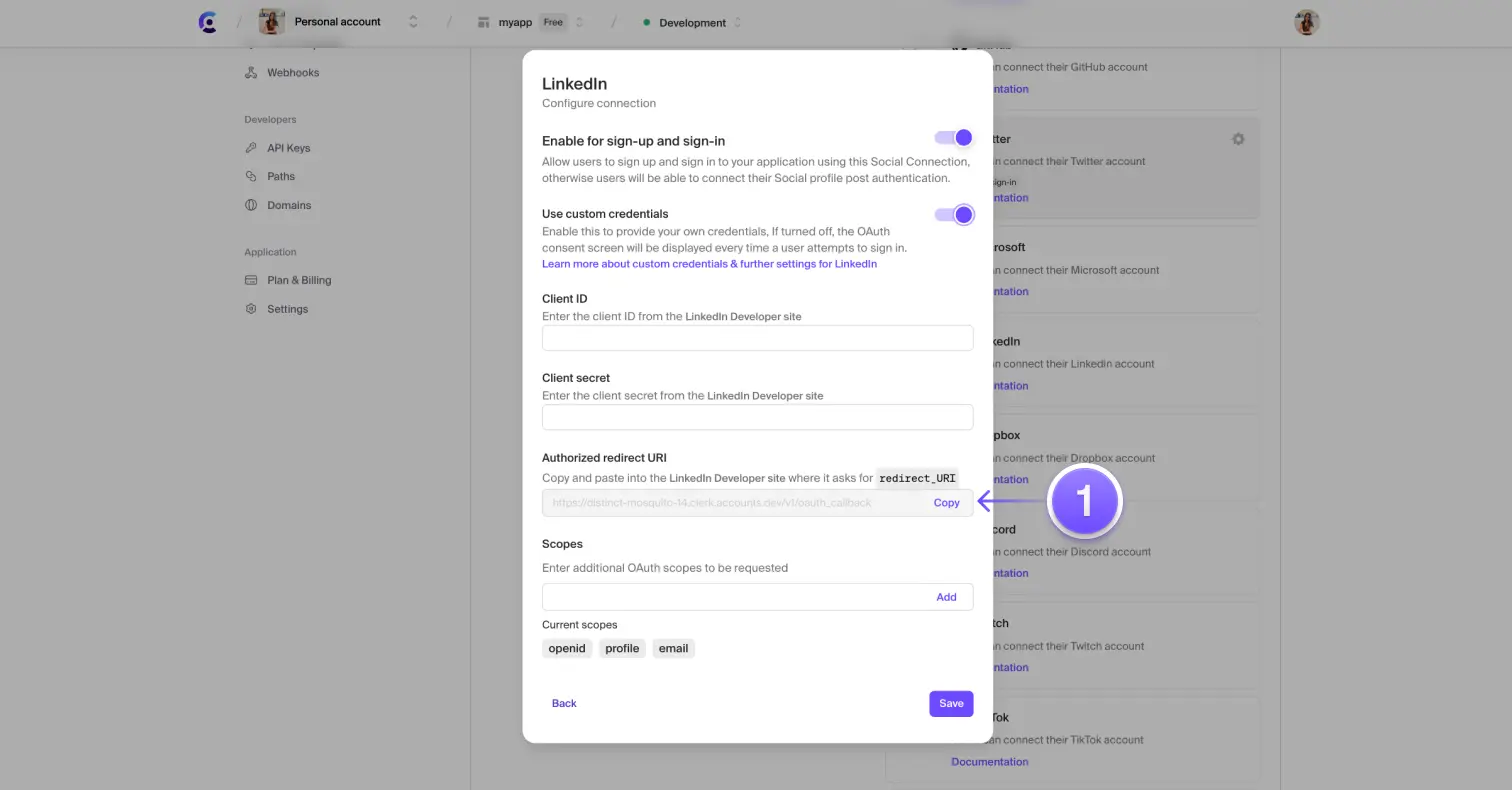
Task: Open the Personal account switcher chevron
Action: tap(412, 21)
